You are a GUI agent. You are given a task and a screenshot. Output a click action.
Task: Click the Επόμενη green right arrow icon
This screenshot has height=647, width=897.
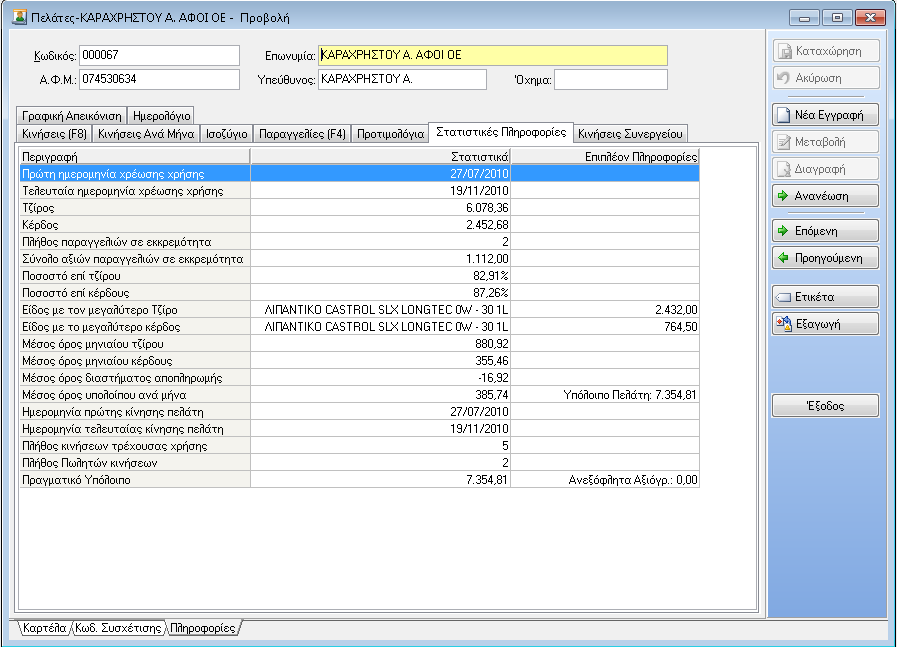(783, 231)
